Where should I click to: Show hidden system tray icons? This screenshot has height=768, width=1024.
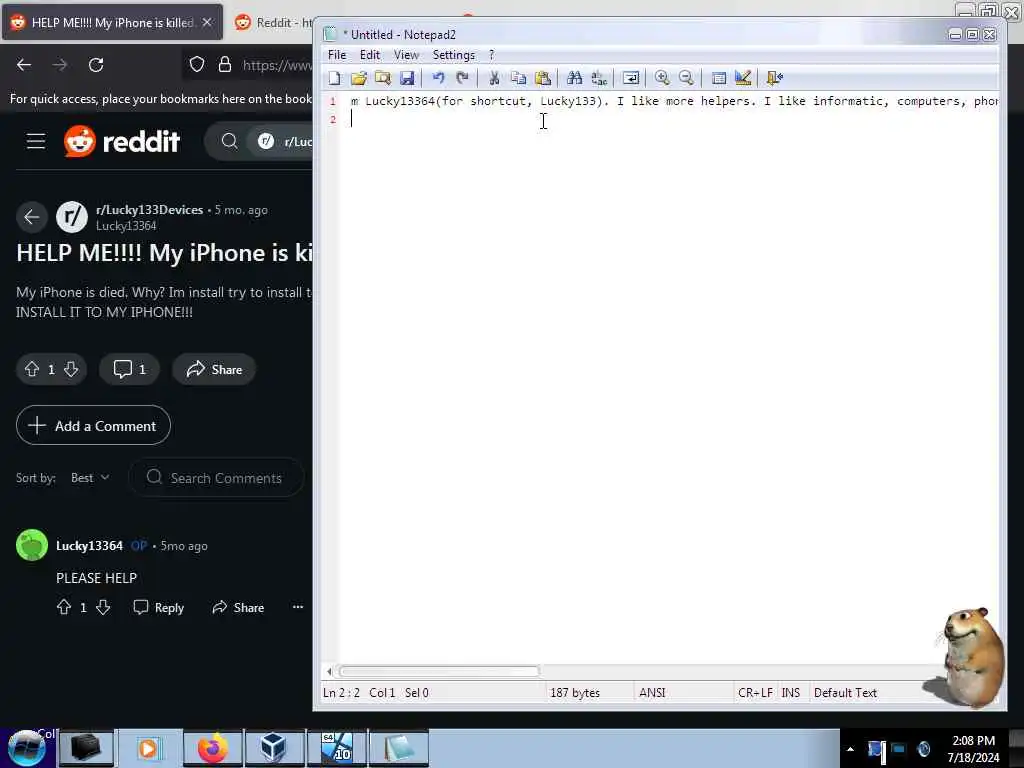(850, 749)
